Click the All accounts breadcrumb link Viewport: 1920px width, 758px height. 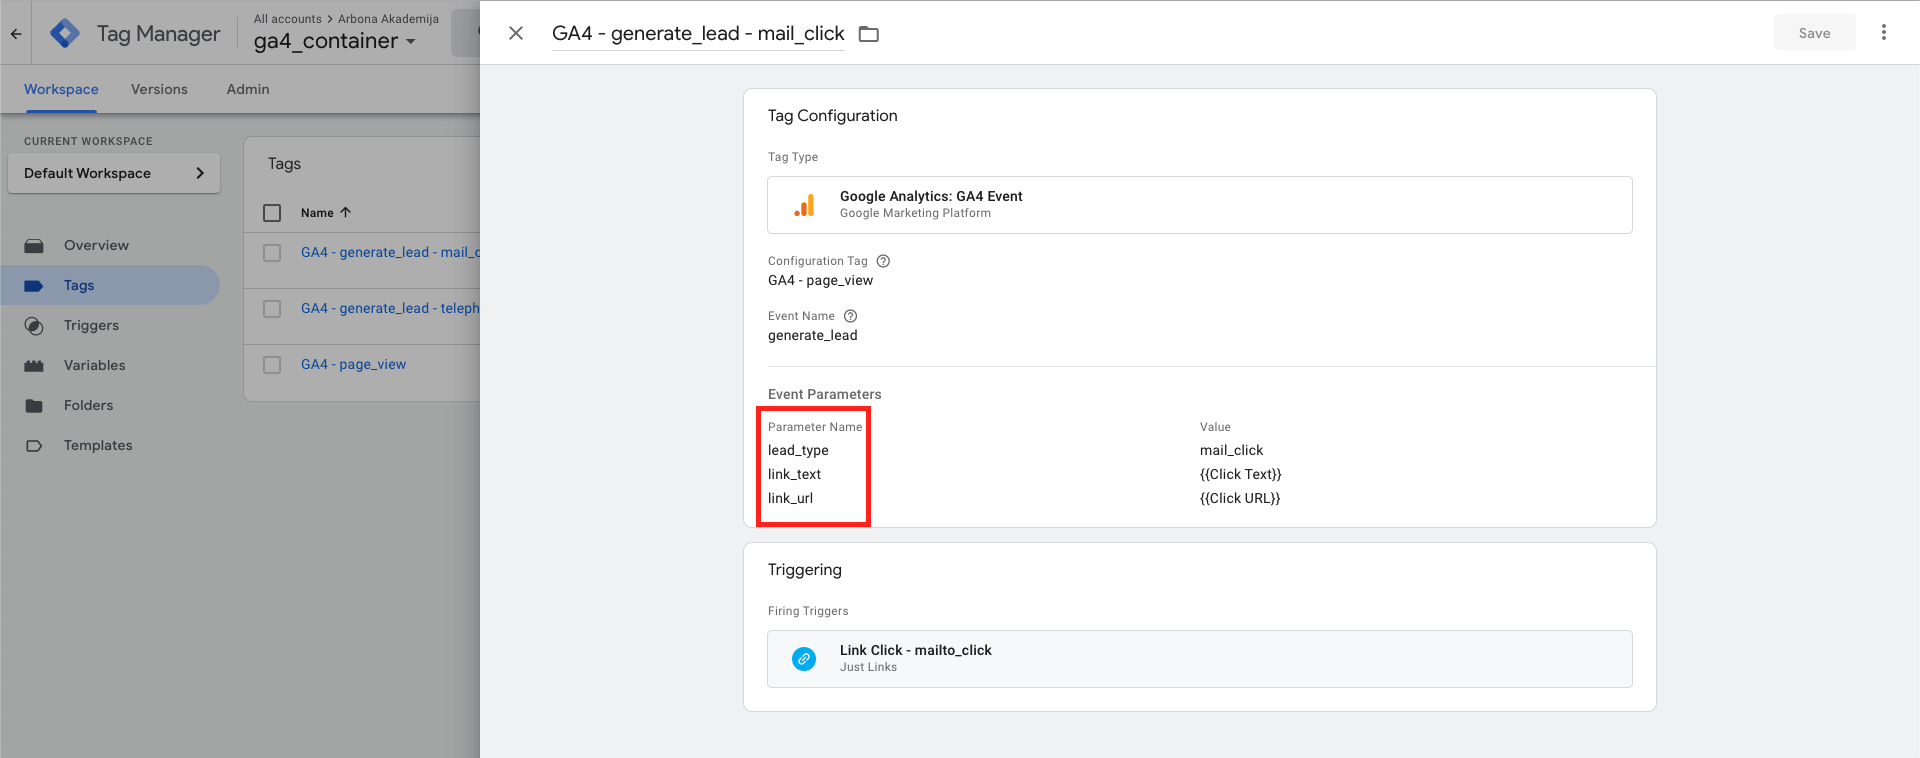click(287, 19)
